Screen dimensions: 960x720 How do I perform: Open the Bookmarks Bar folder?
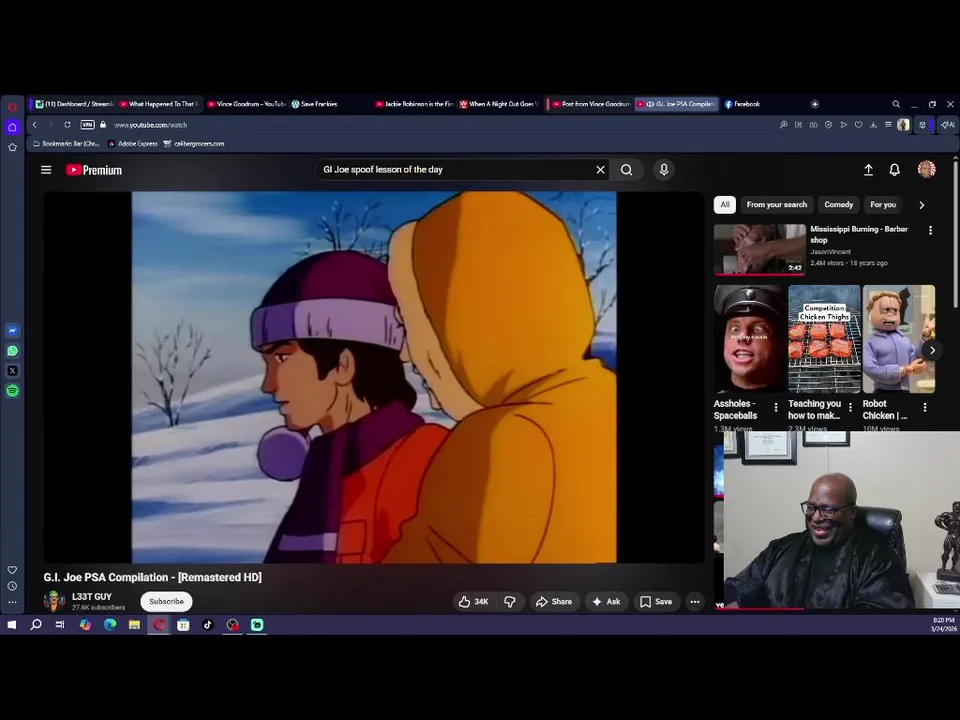[66, 144]
